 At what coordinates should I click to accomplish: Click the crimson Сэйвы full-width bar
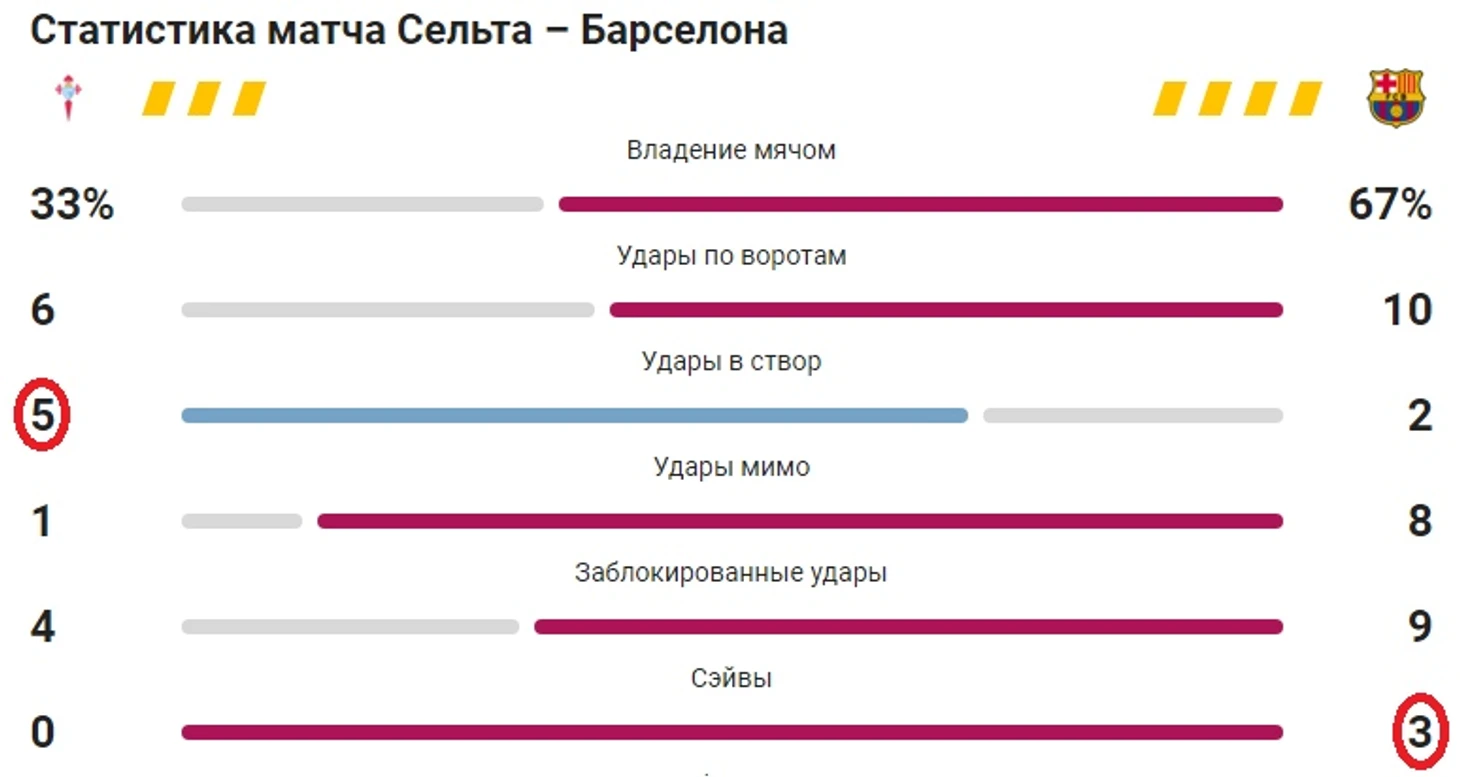point(732,733)
